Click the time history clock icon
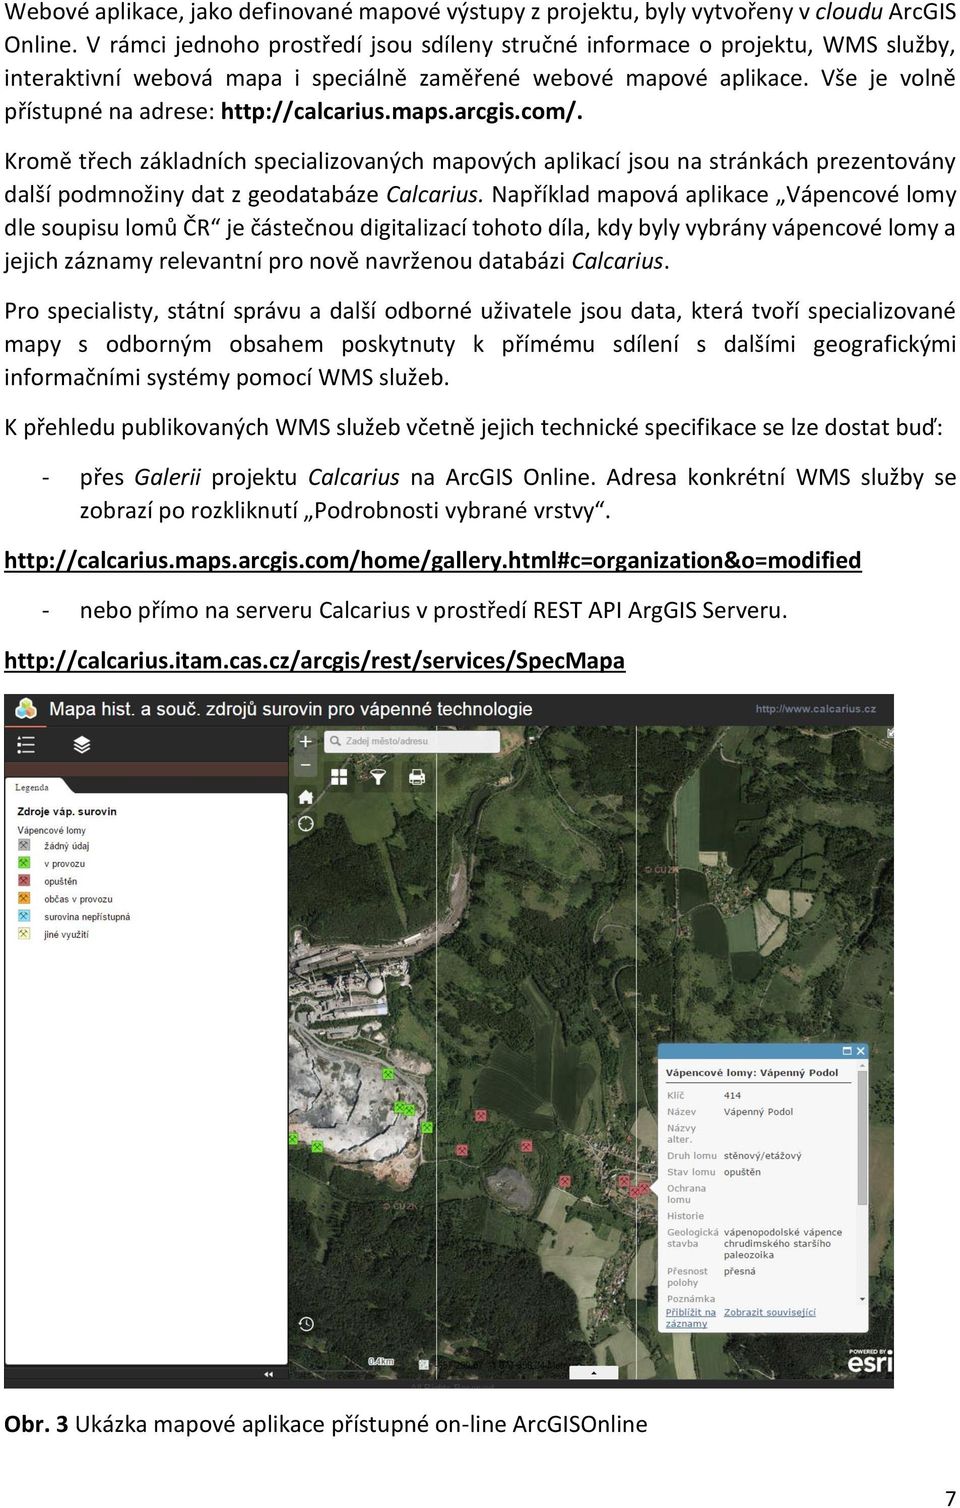The height and width of the screenshot is (1508, 960). [x=306, y=1324]
